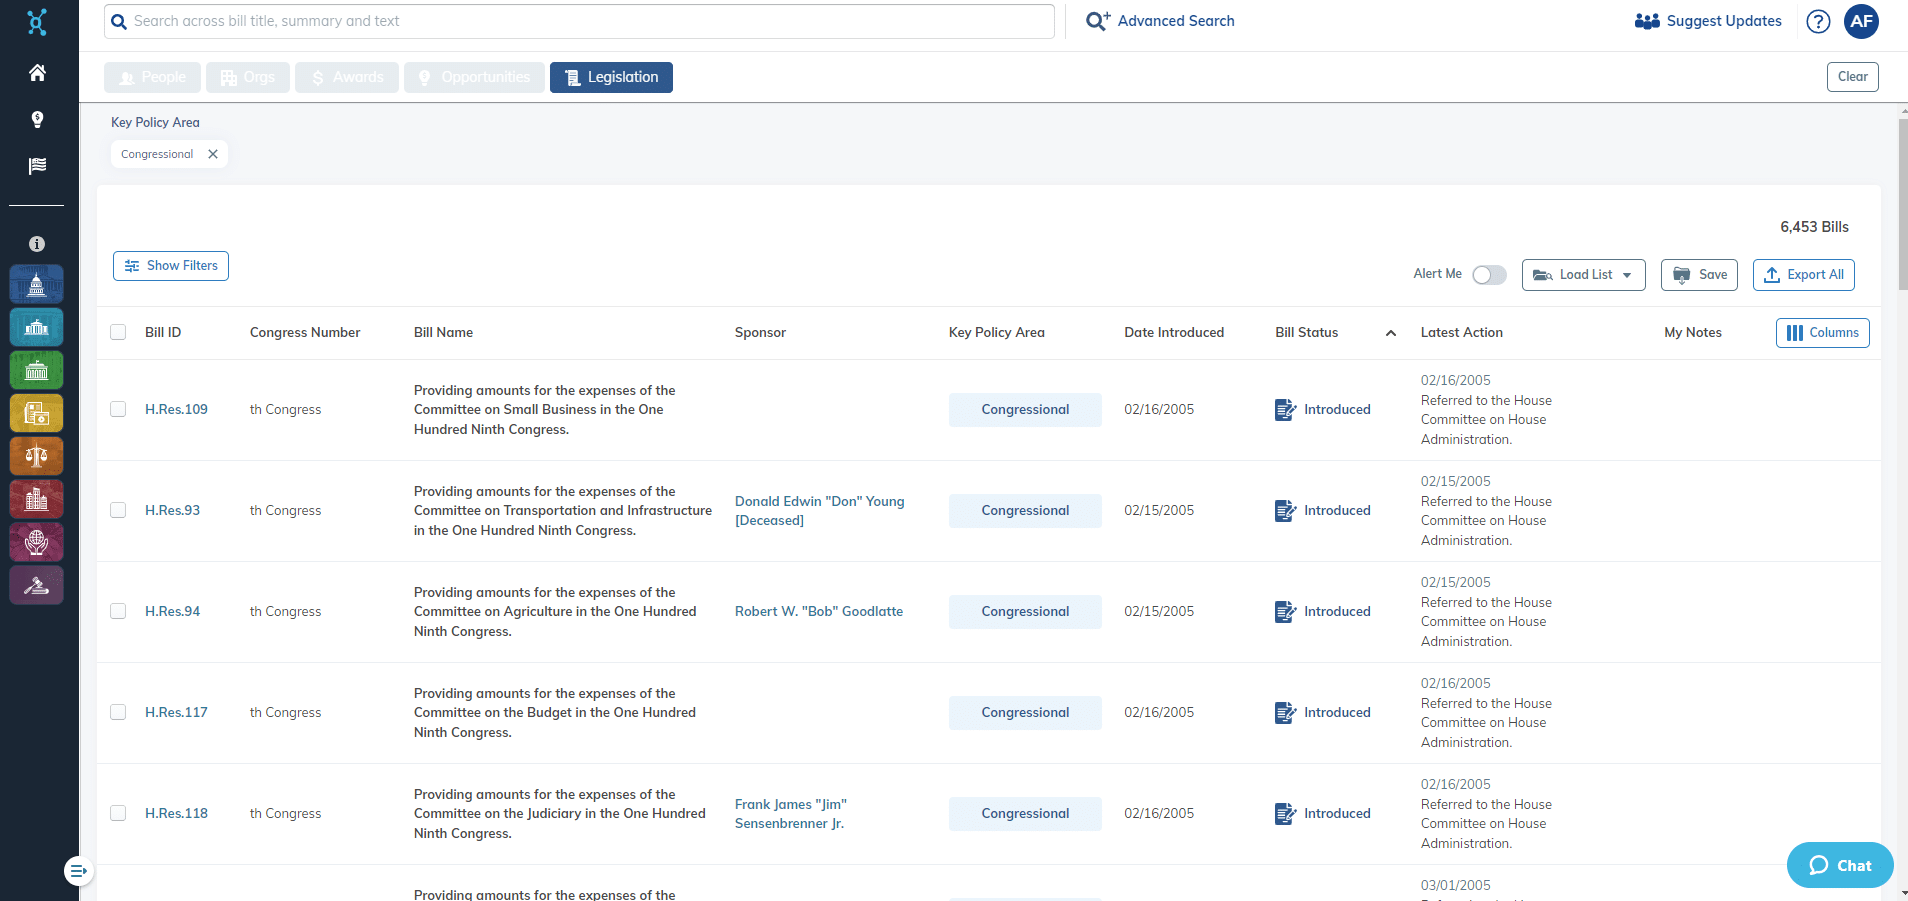Click the app logo in the sidebar
The image size is (1908, 901).
click(x=37, y=22)
